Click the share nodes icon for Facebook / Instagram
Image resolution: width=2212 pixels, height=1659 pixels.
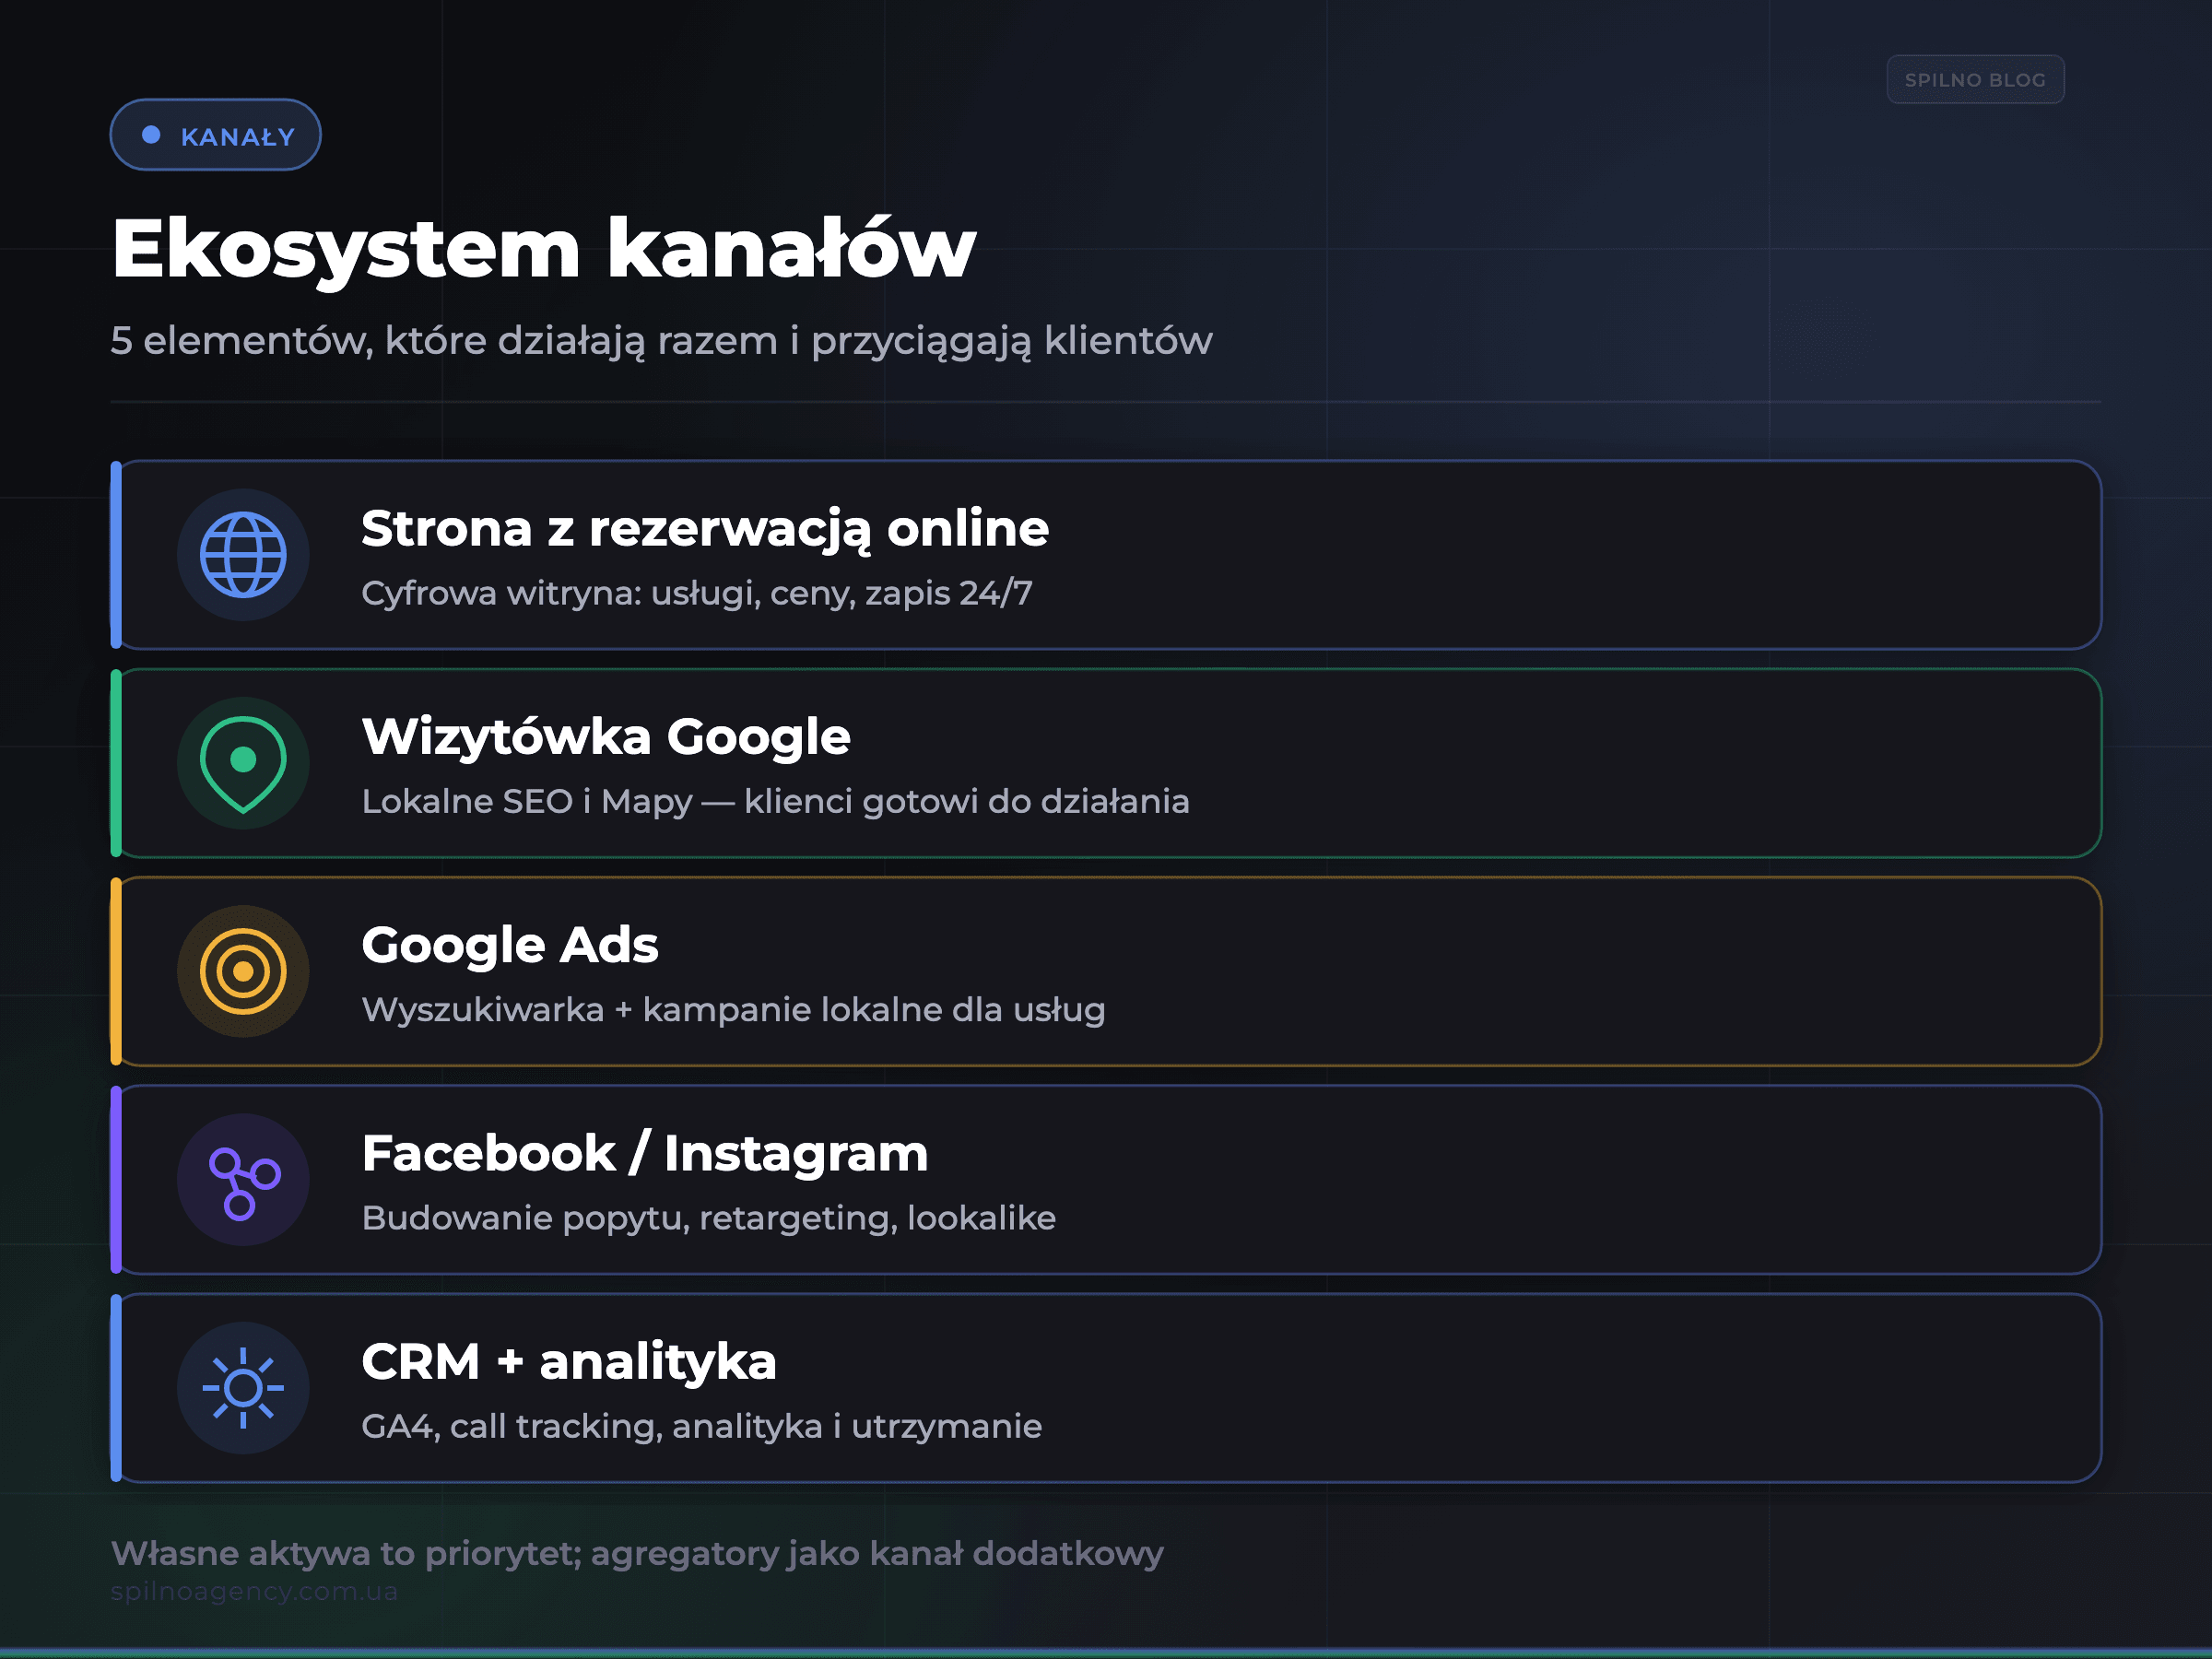[243, 1180]
